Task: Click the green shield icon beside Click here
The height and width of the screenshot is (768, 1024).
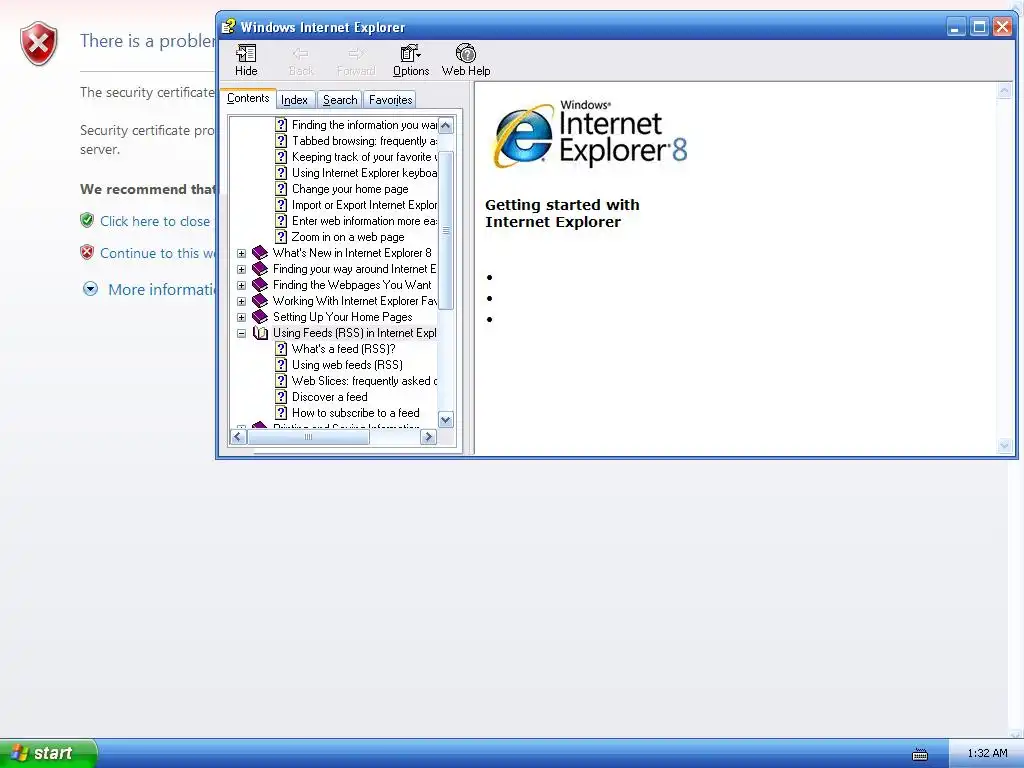Action: pos(87,220)
